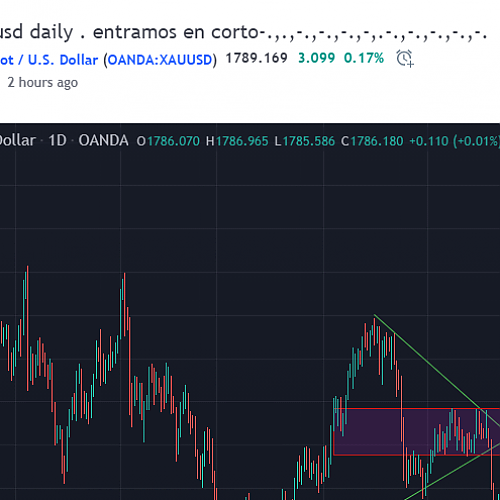Click the '2 hours ago' timestamp
The image size is (500, 500).
point(43,82)
